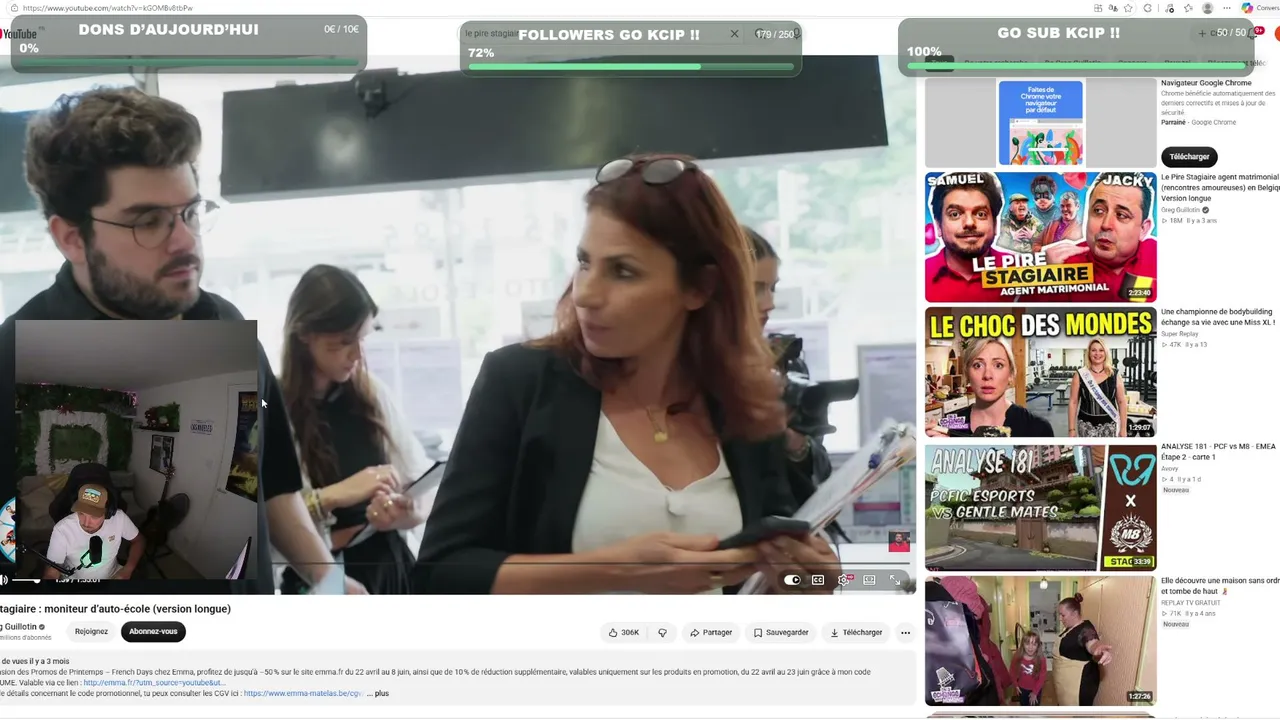1280x720 pixels.
Task: Open the emma.fr link in the description
Action: [153, 683]
